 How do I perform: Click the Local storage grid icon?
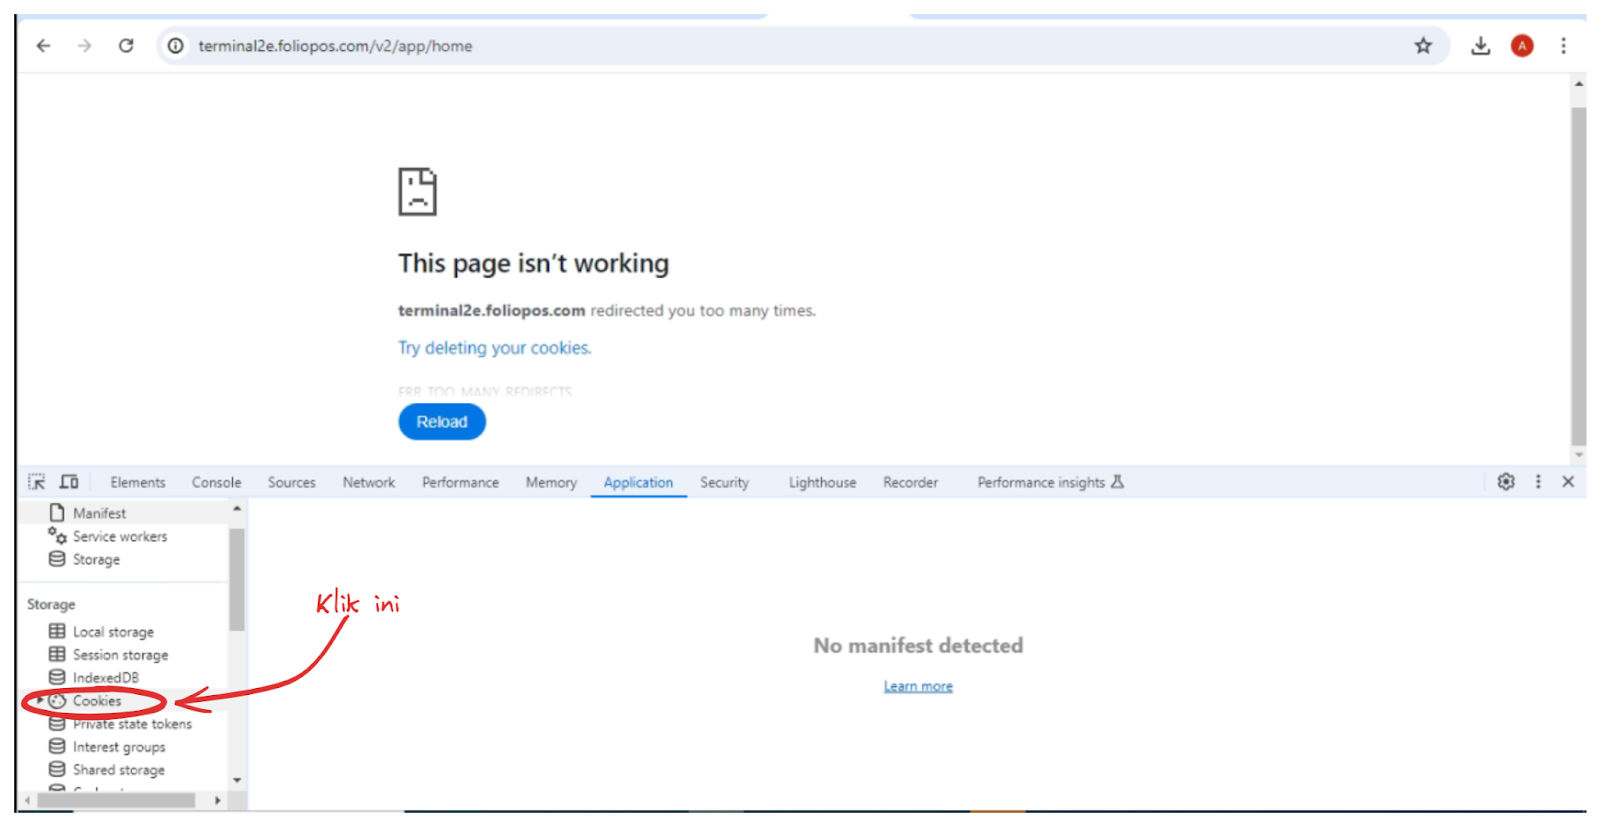[57, 631]
